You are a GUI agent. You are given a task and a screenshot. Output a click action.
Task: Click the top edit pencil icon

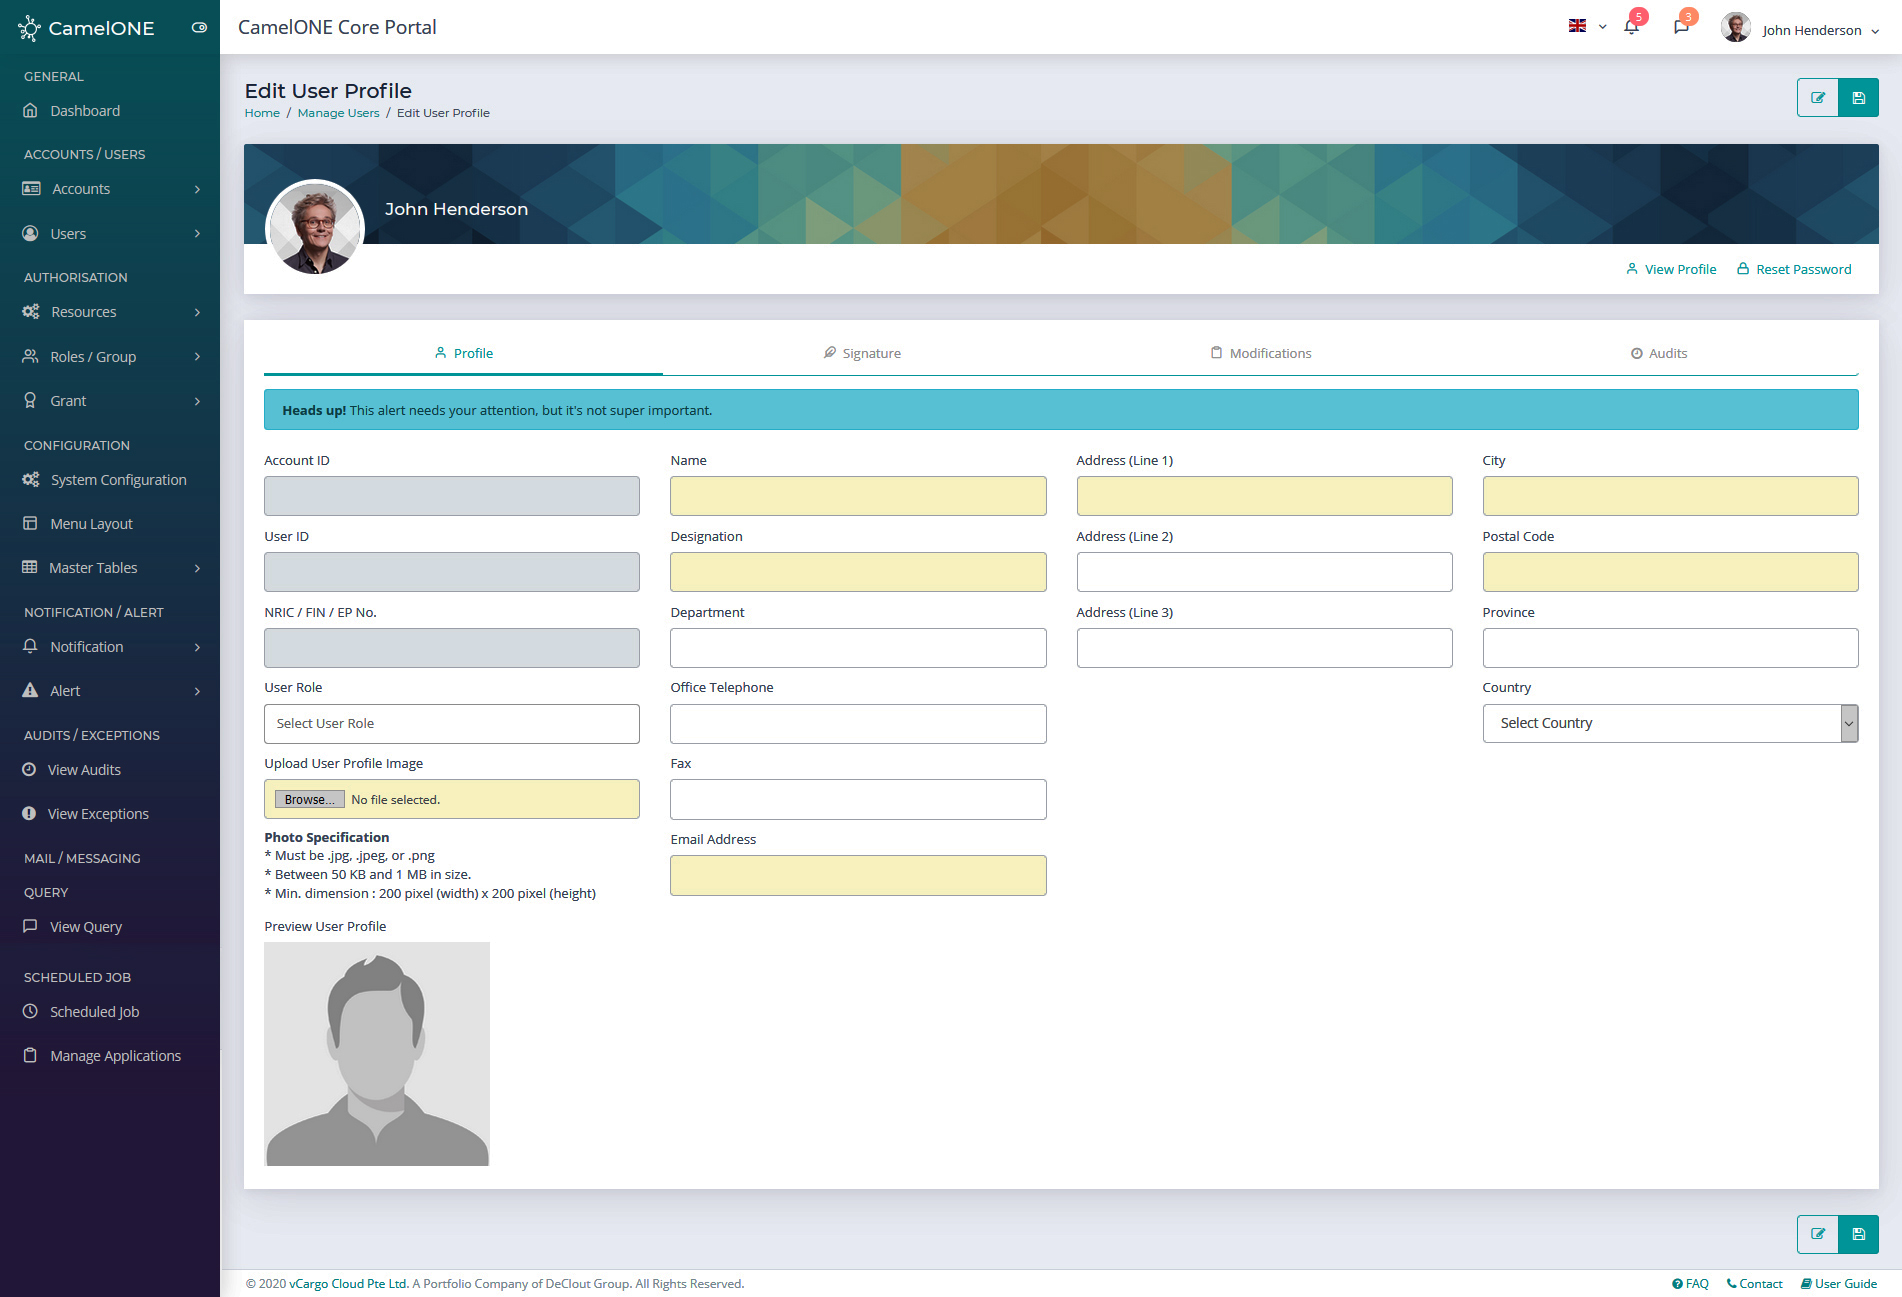1818,98
